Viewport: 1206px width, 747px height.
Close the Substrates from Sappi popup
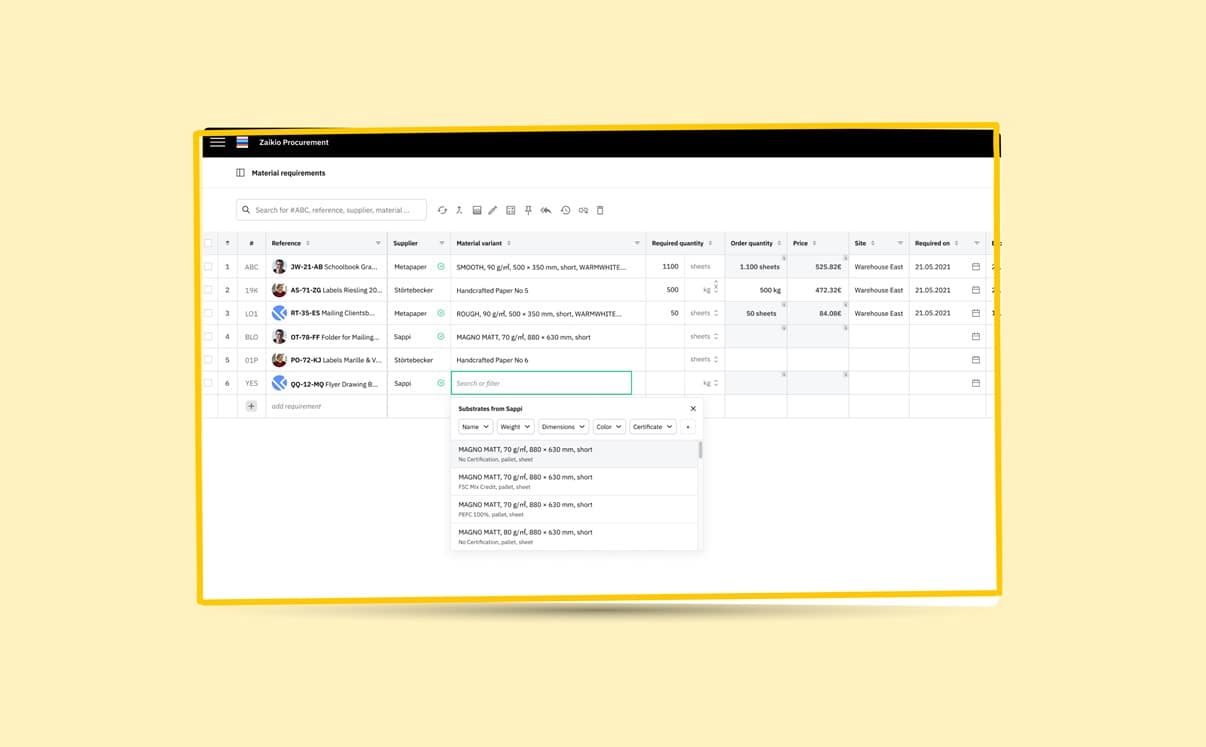tap(693, 409)
